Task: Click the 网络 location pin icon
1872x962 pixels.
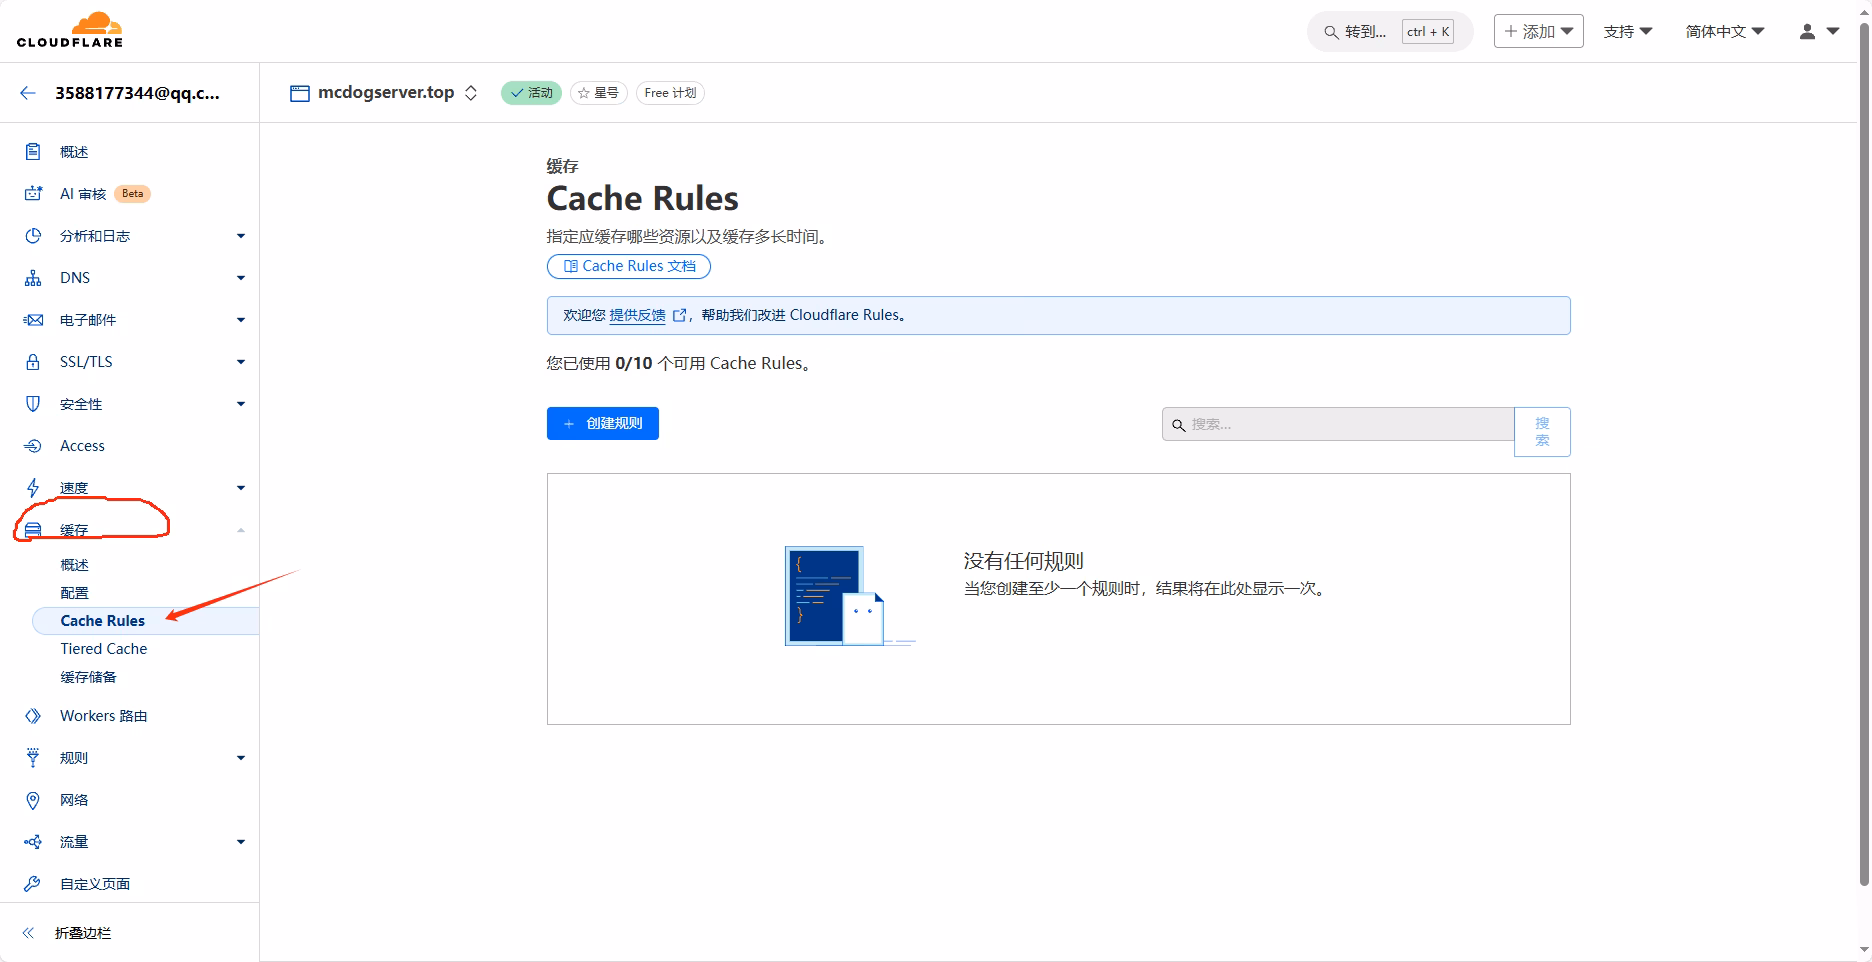Action: pyautogui.click(x=33, y=800)
